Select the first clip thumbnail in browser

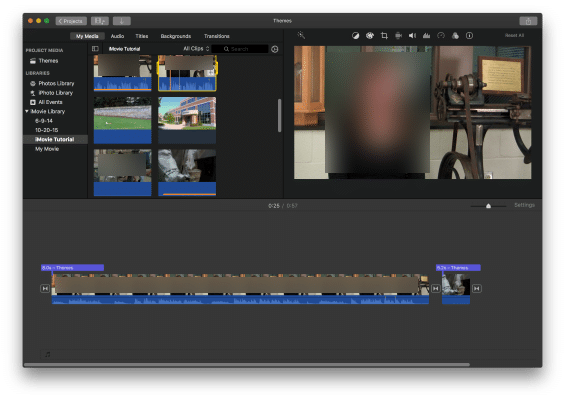[x=123, y=73]
